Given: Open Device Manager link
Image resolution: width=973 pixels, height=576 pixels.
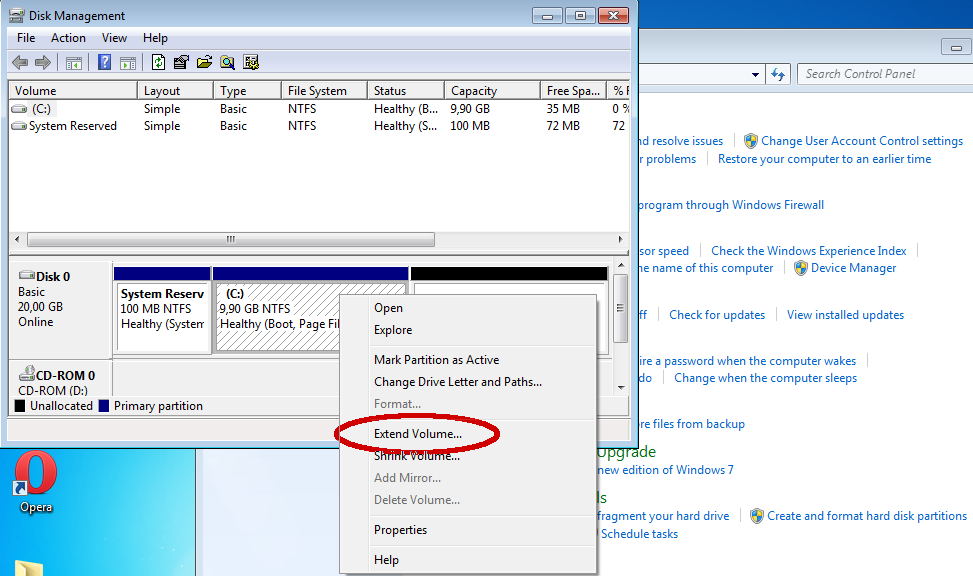Looking at the screenshot, I should point(853,268).
